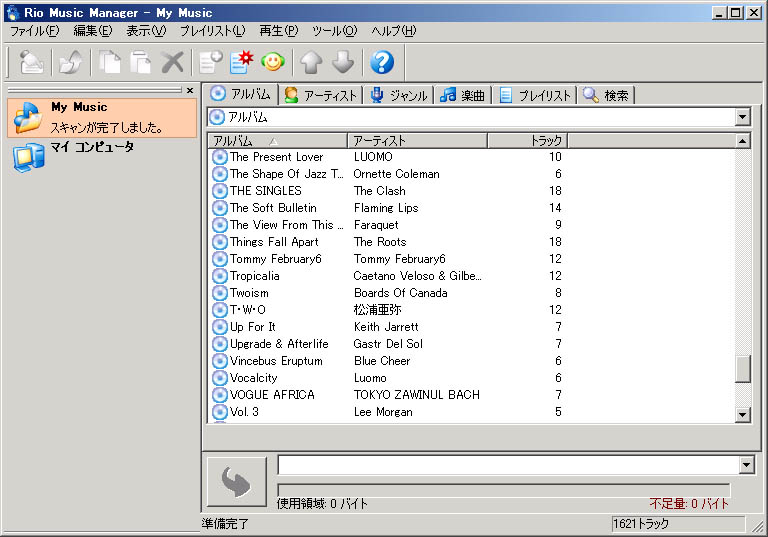
Task: Click the transfer arrow button at bottom
Action: [237, 482]
